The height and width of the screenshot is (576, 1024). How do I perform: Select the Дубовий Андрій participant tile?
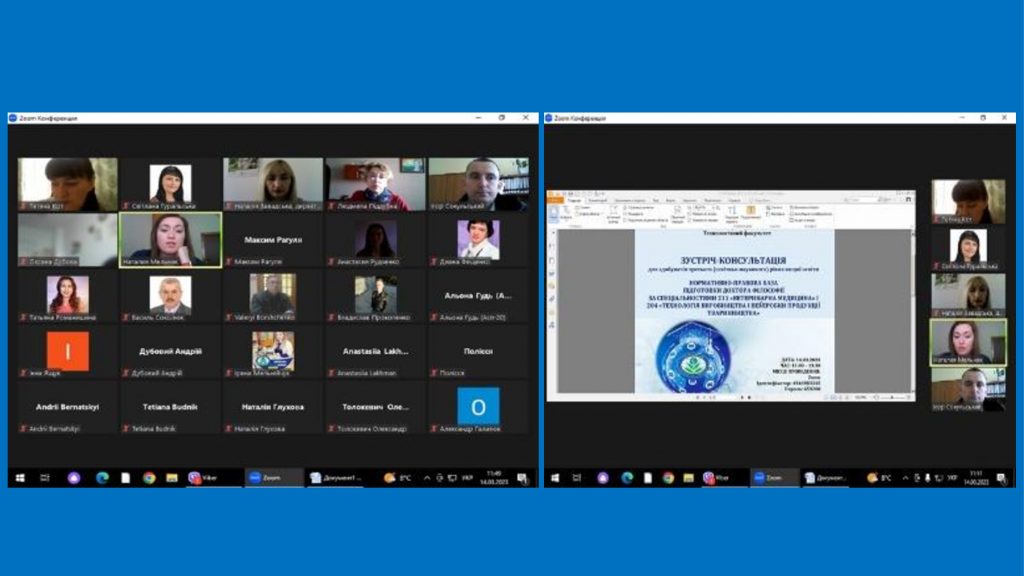[x=170, y=352]
